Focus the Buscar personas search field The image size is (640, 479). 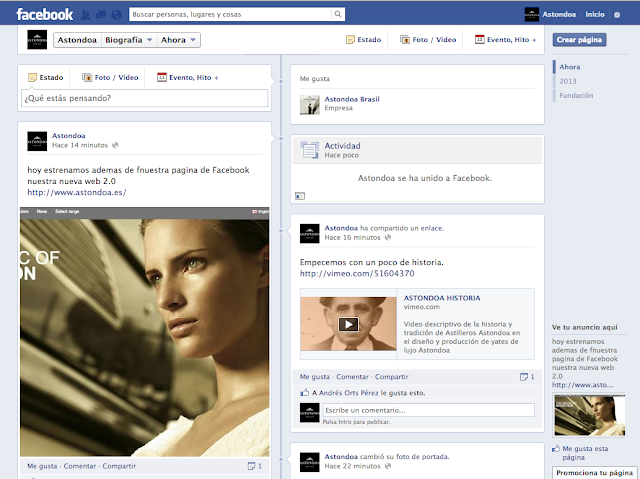coord(231,14)
